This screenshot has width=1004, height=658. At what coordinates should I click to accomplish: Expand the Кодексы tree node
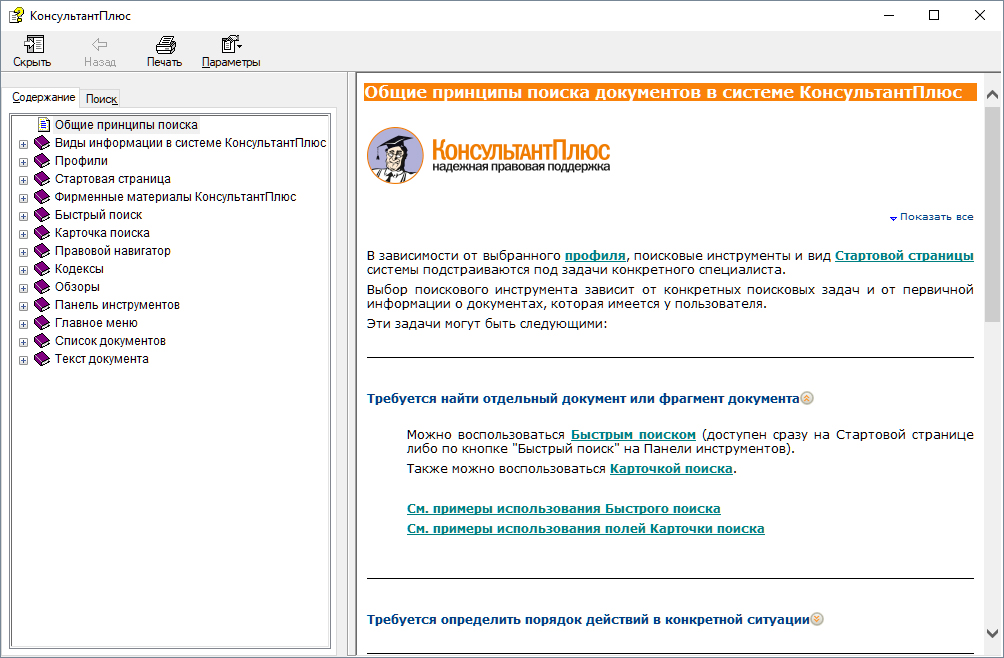(x=23, y=270)
